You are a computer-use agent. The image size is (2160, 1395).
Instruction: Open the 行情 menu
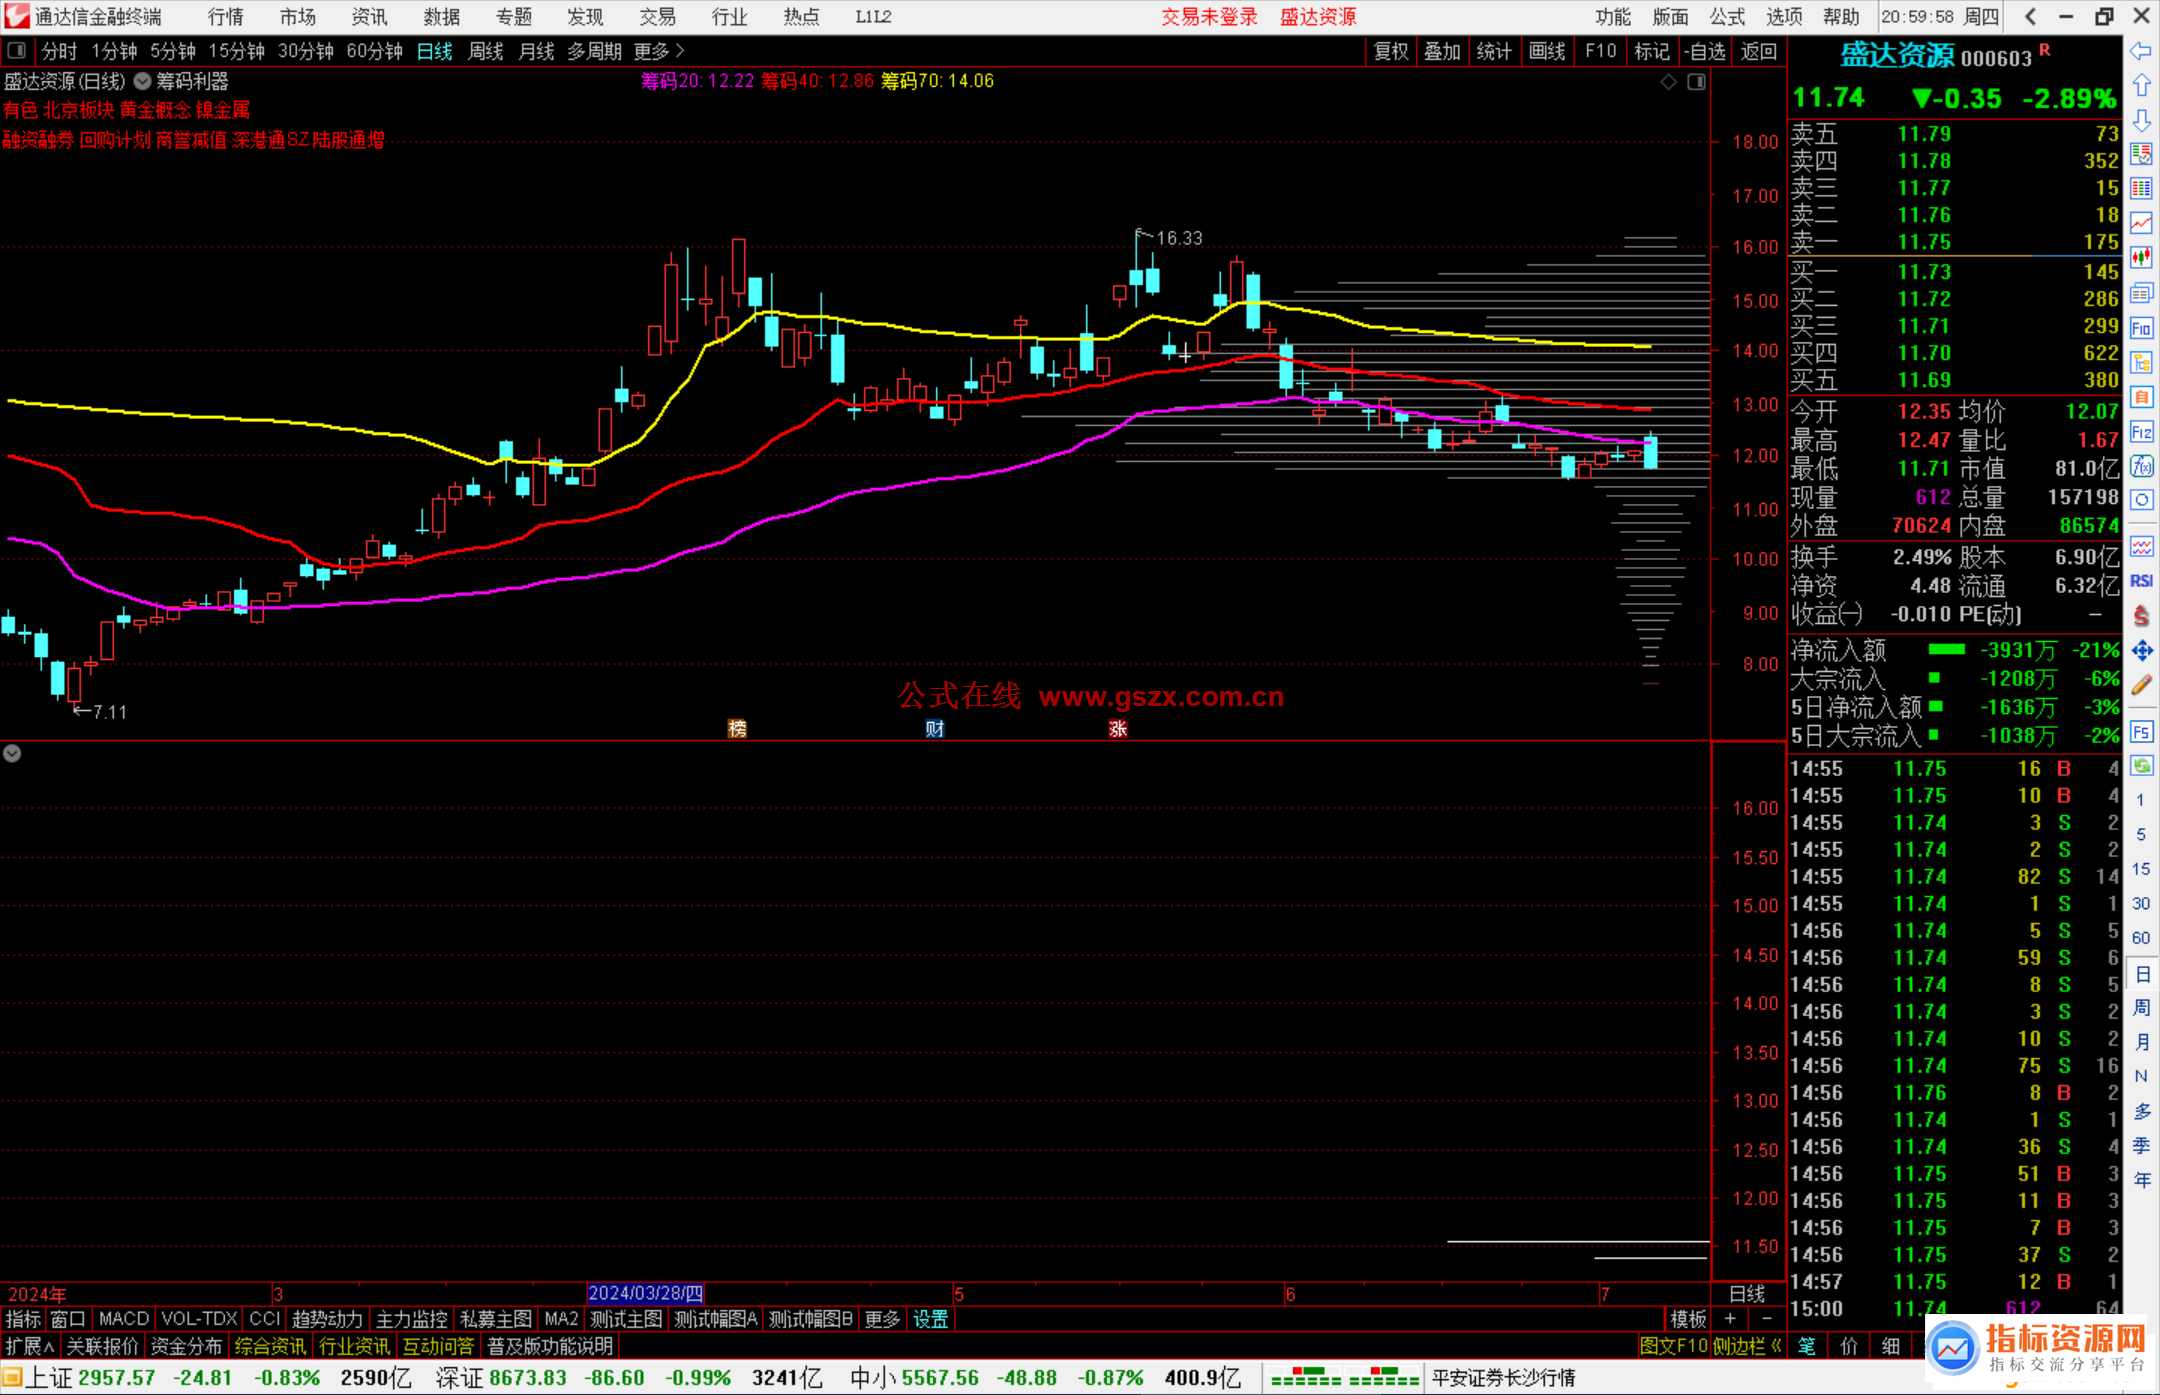(225, 17)
